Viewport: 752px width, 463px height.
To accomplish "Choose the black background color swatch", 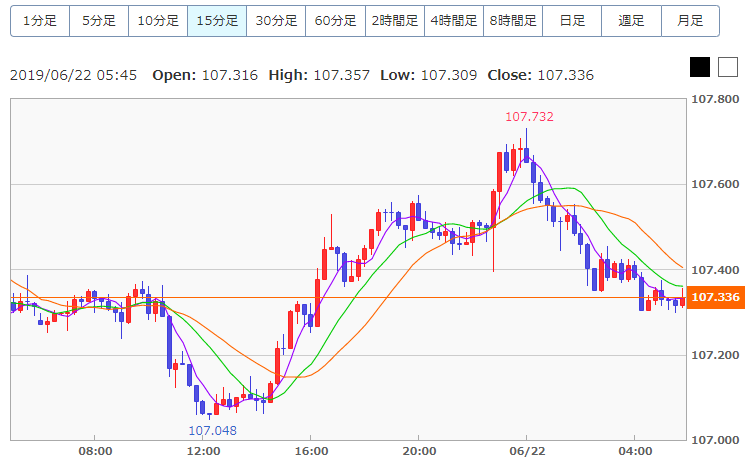I will [700, 67].
